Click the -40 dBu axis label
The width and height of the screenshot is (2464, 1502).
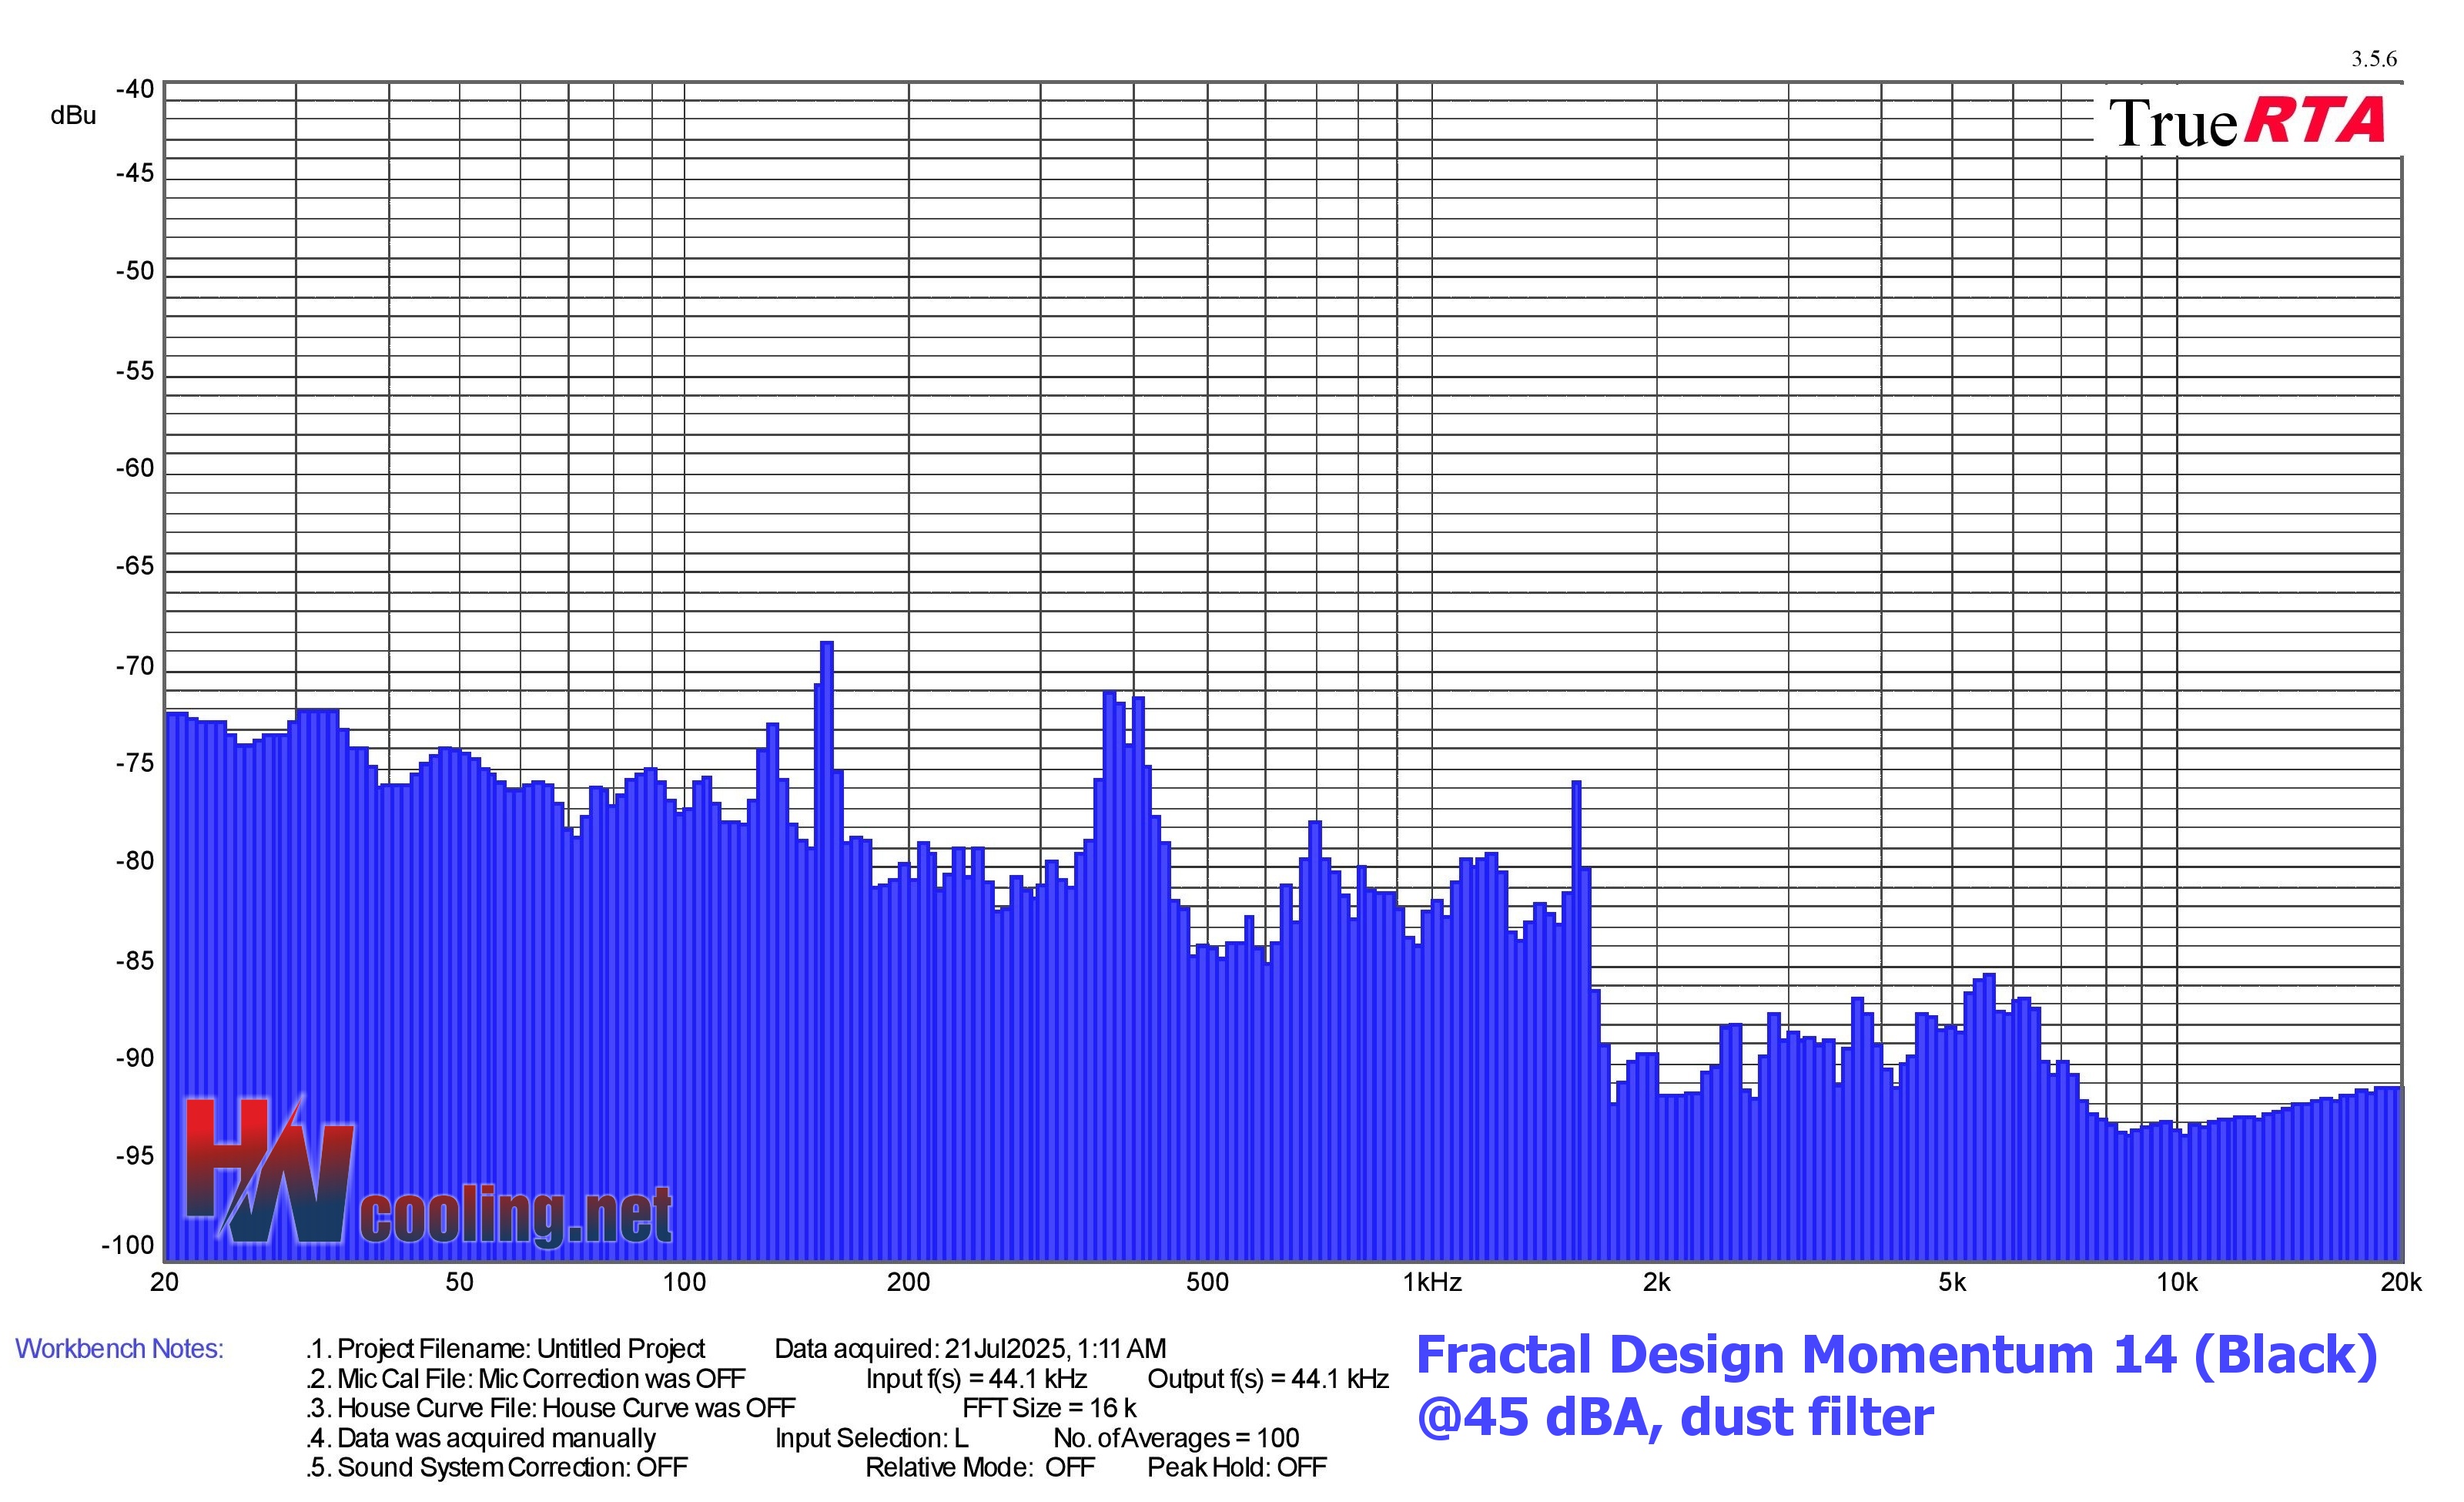135,89
